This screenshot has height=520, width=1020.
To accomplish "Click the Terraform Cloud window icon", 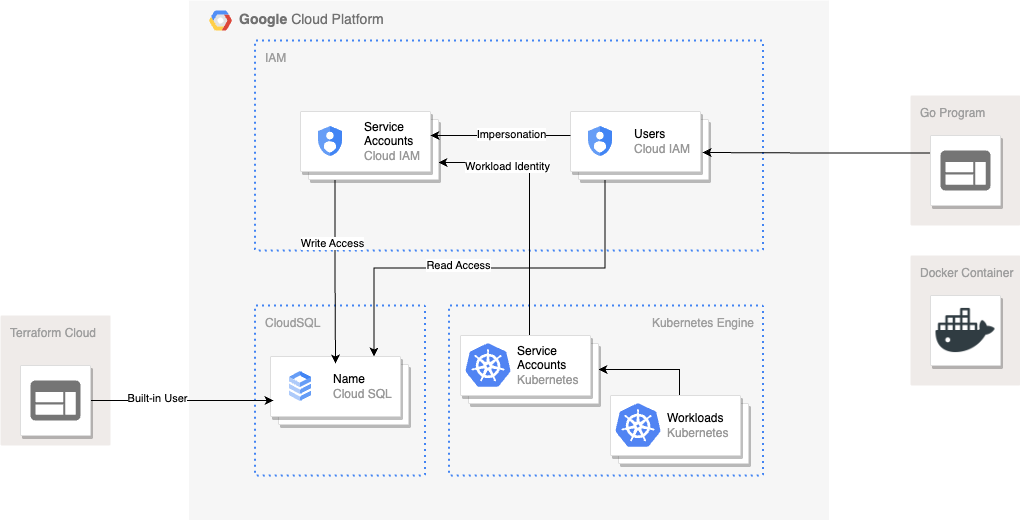I will (x=56, y=400).
